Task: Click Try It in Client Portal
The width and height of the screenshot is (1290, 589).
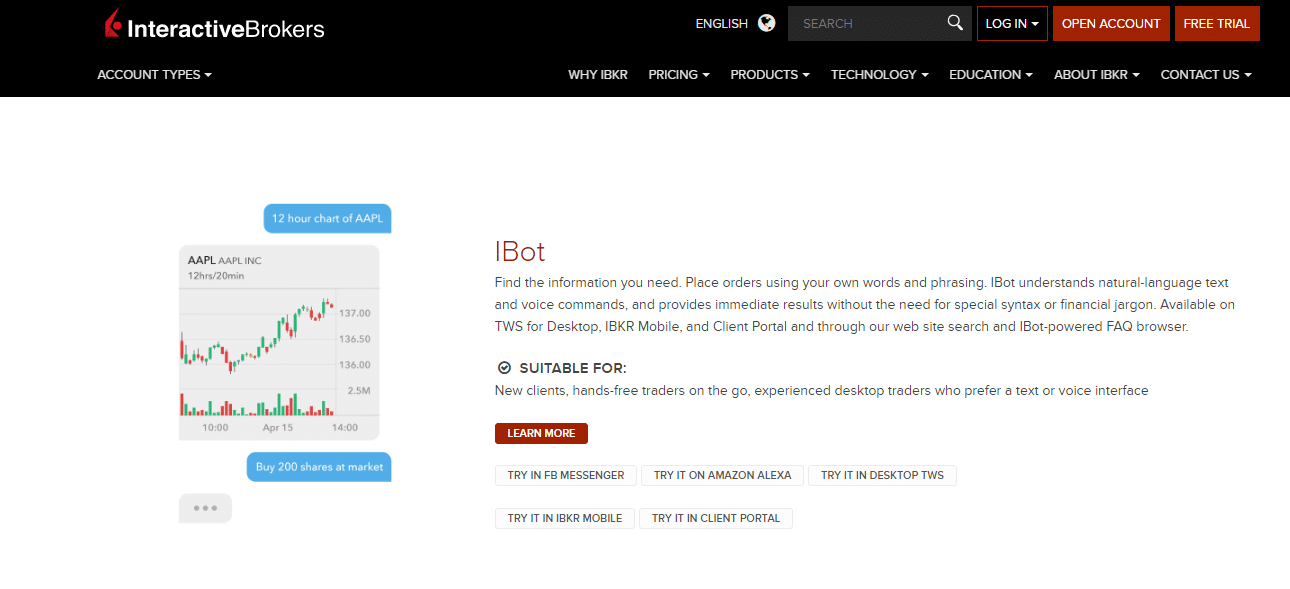Action: 715,518
